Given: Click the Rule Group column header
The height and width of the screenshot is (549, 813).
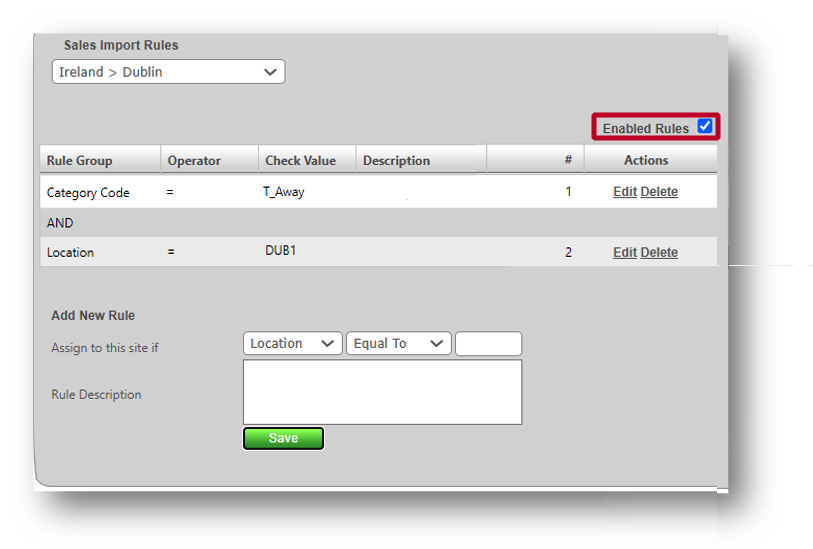Looking at the screenshot, I should (100, 160).
